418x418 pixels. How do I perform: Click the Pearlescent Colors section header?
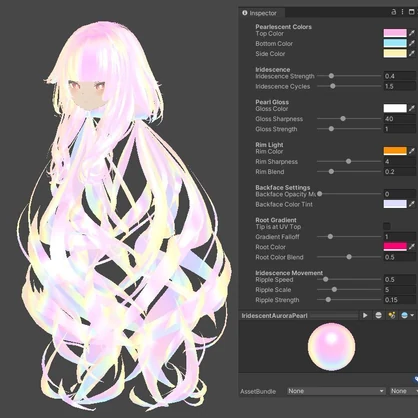click(x=283, y=27)
